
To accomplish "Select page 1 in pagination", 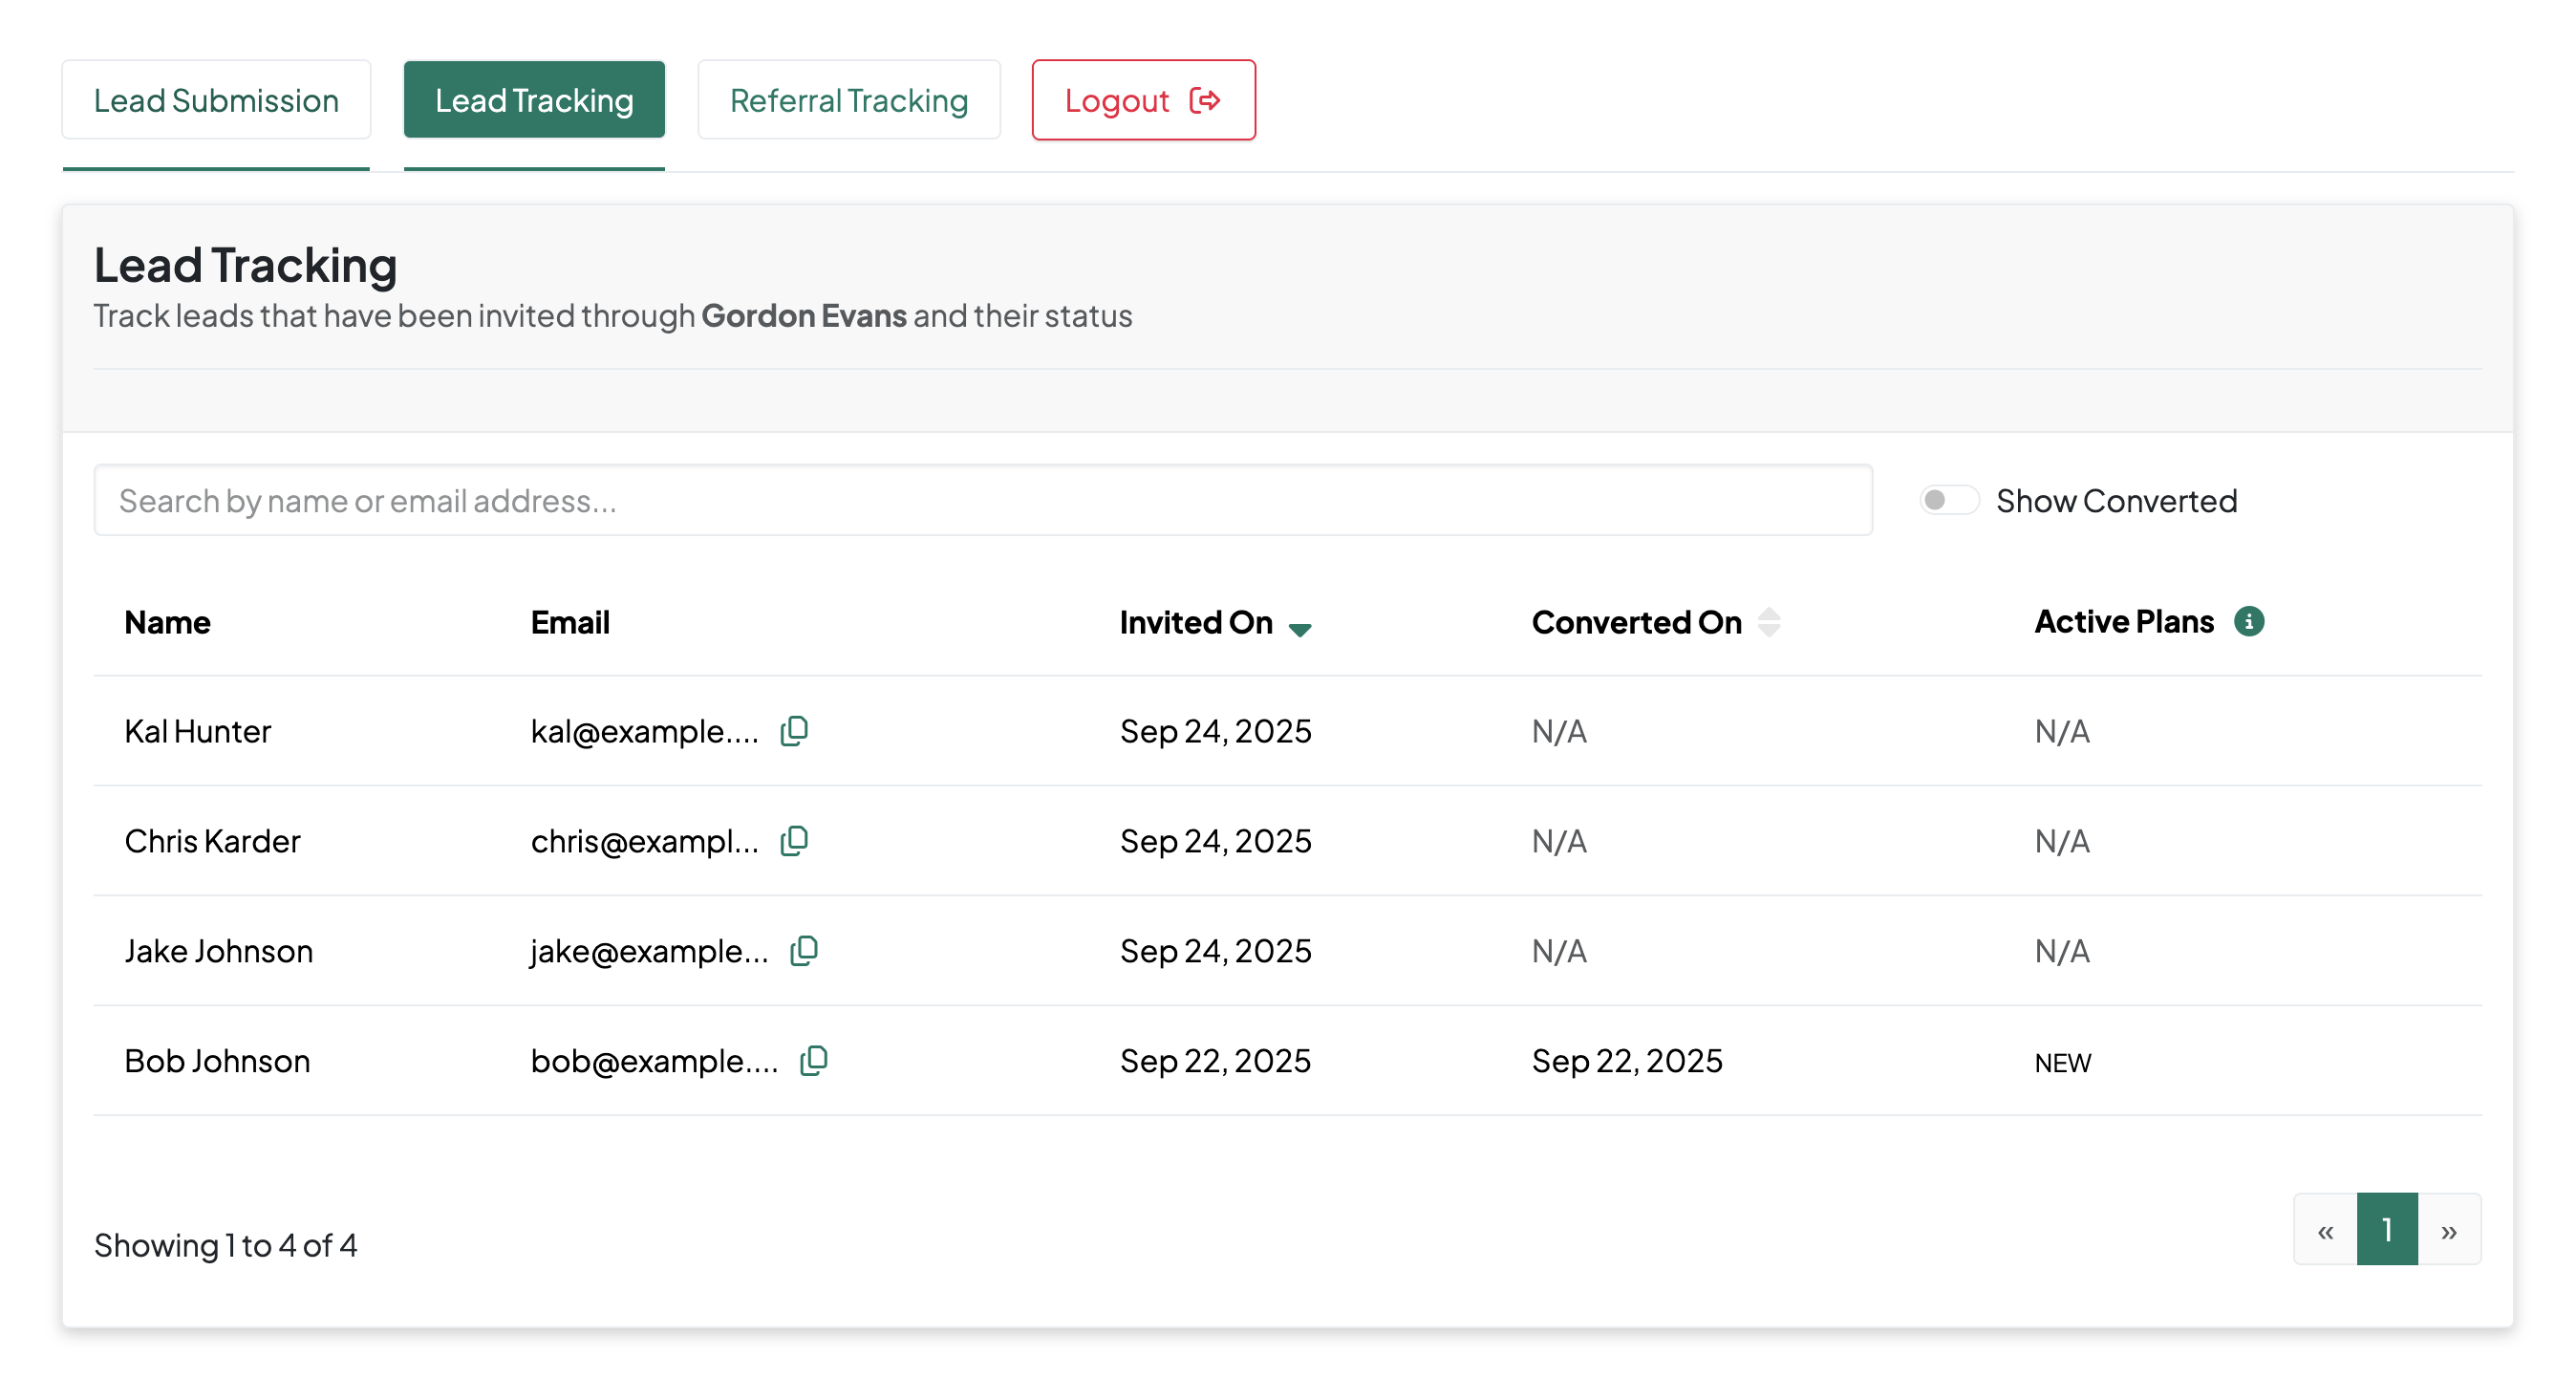I will pos(2387,1230).
